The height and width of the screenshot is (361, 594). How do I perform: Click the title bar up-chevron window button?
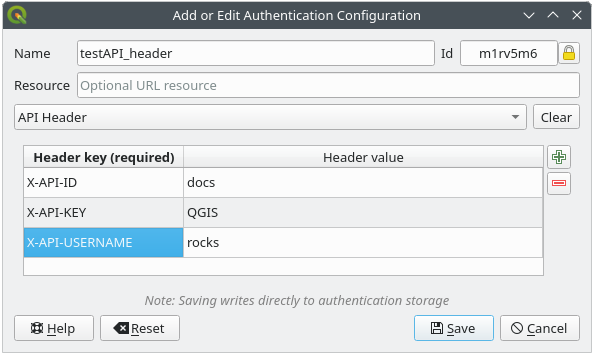[x=553, y=16]
